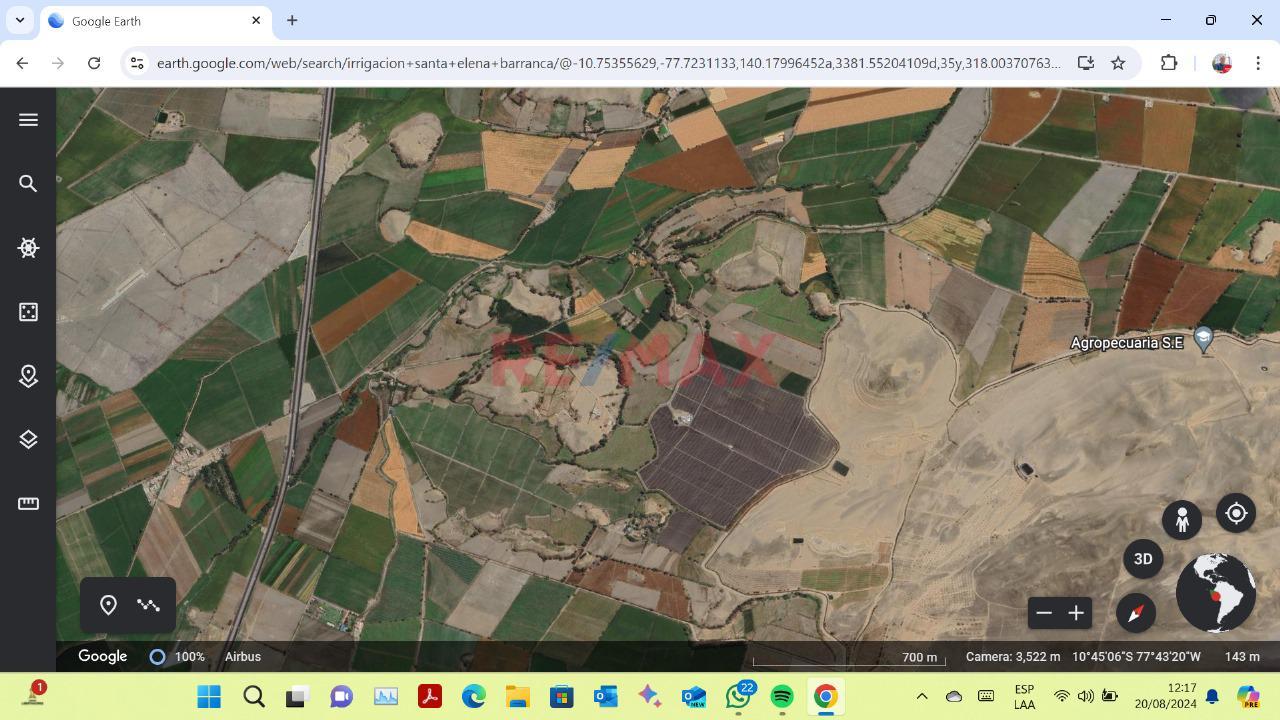Zoom in with the plus button

tap(1076, 612)
